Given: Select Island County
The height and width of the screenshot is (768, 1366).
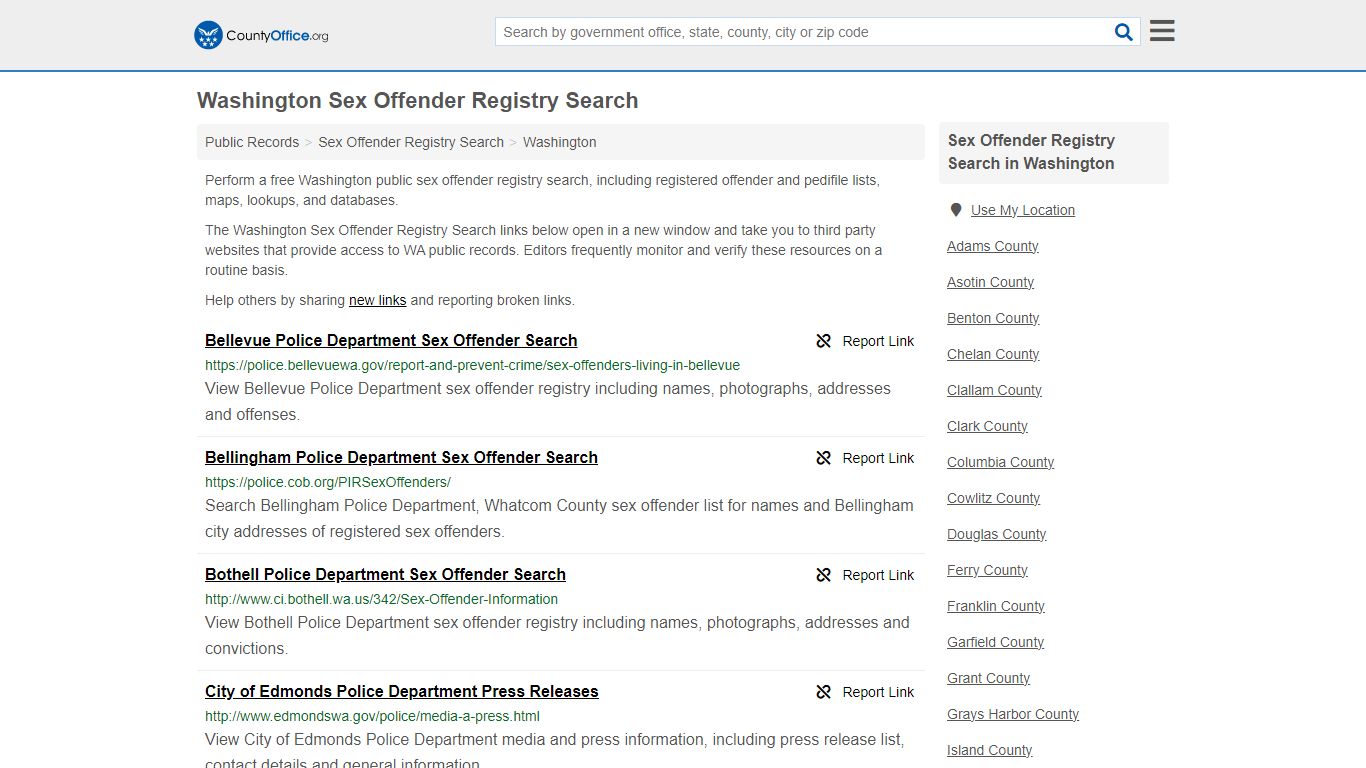Looking at the screenshot, I should tap(989, 750).
